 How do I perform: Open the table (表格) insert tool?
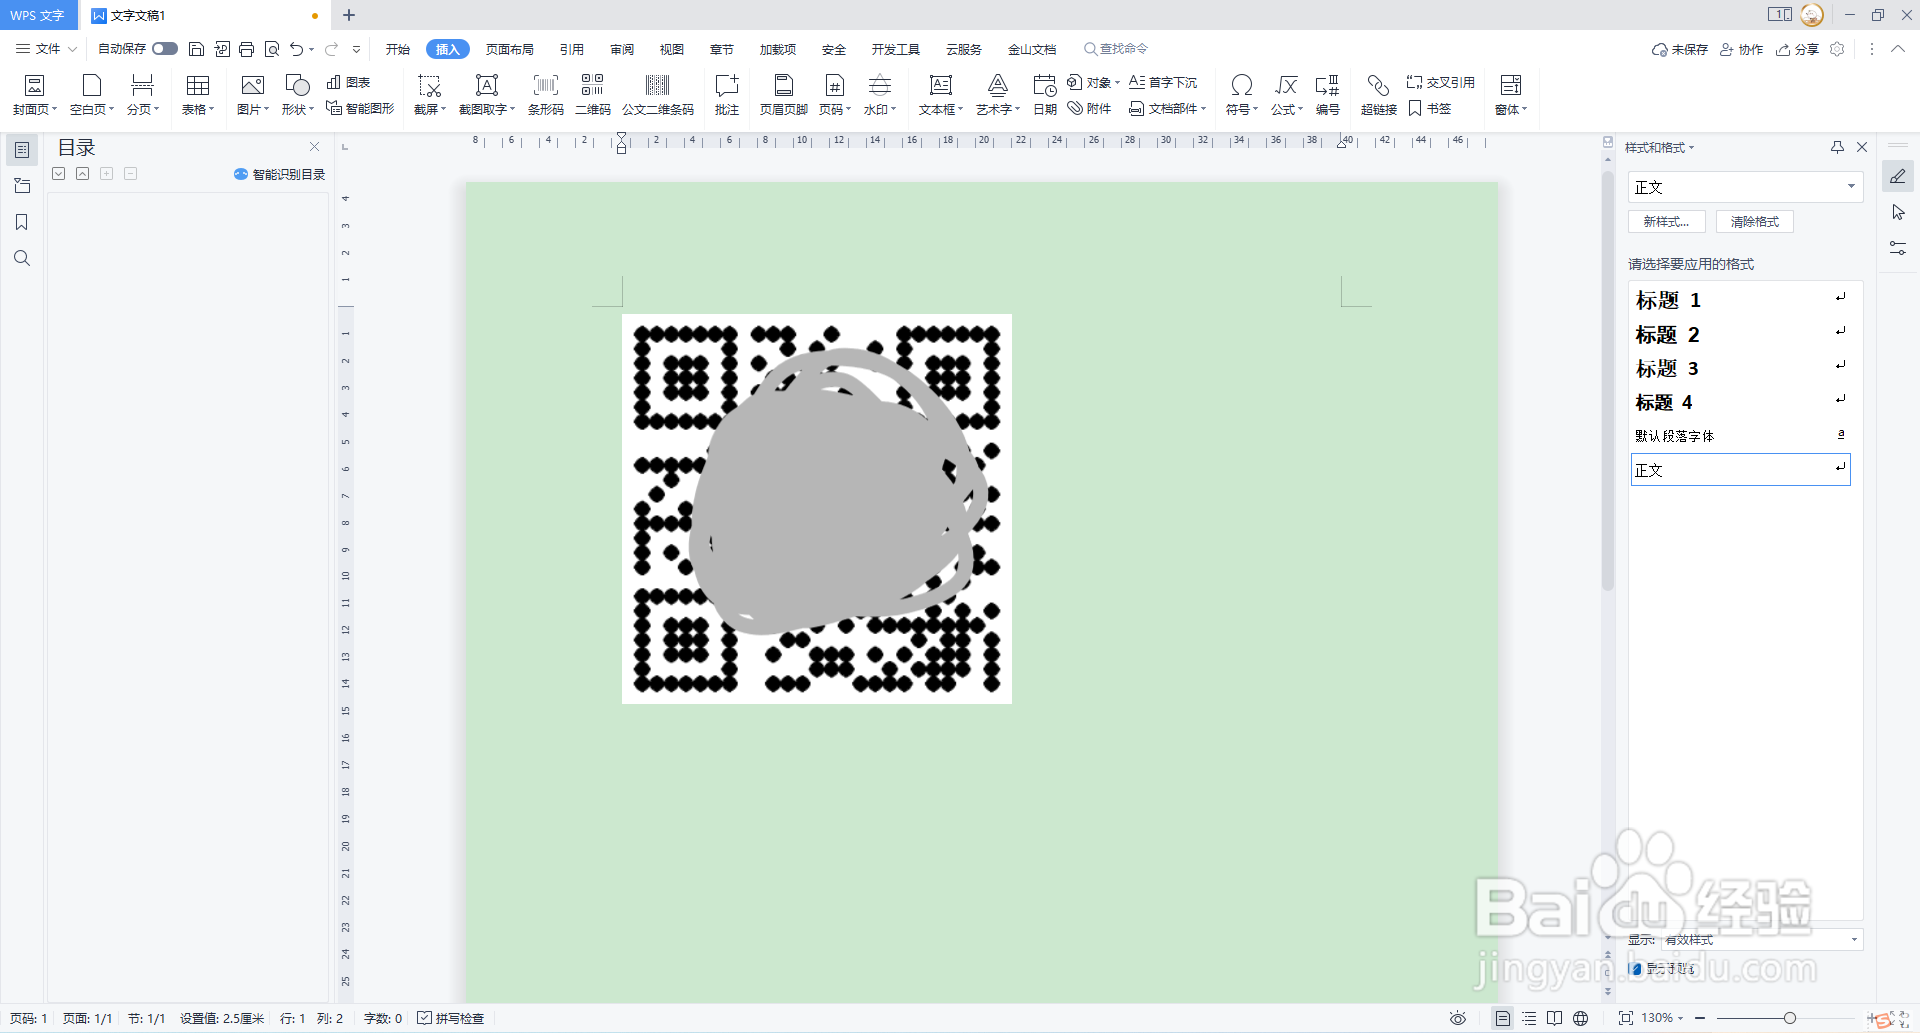tap(198, 95)
